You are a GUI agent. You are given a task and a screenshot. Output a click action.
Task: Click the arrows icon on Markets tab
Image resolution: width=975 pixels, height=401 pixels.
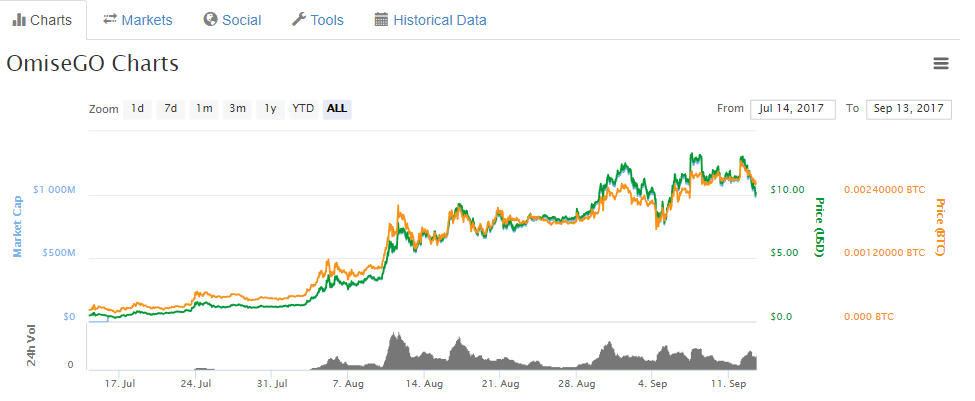pyautogui.click(x=110, y=20)
